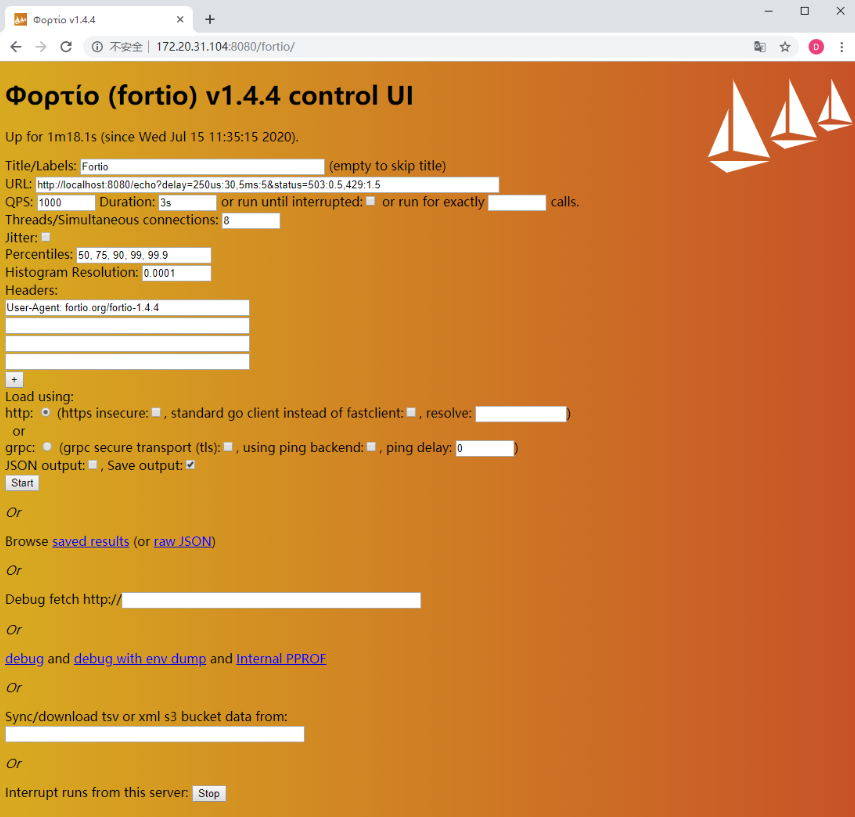Click the s3 bucket data source field
Viewport: 855px width, 817px height.
click(155, 735)
